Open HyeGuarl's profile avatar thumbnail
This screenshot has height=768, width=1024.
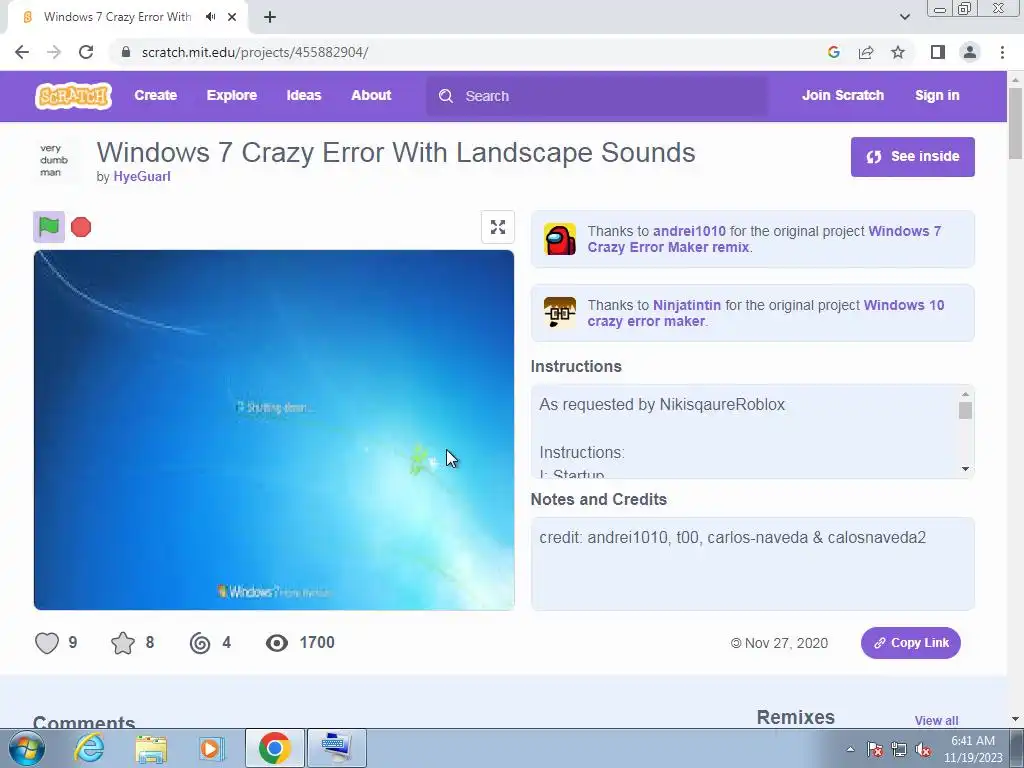(x=54, y=160)
